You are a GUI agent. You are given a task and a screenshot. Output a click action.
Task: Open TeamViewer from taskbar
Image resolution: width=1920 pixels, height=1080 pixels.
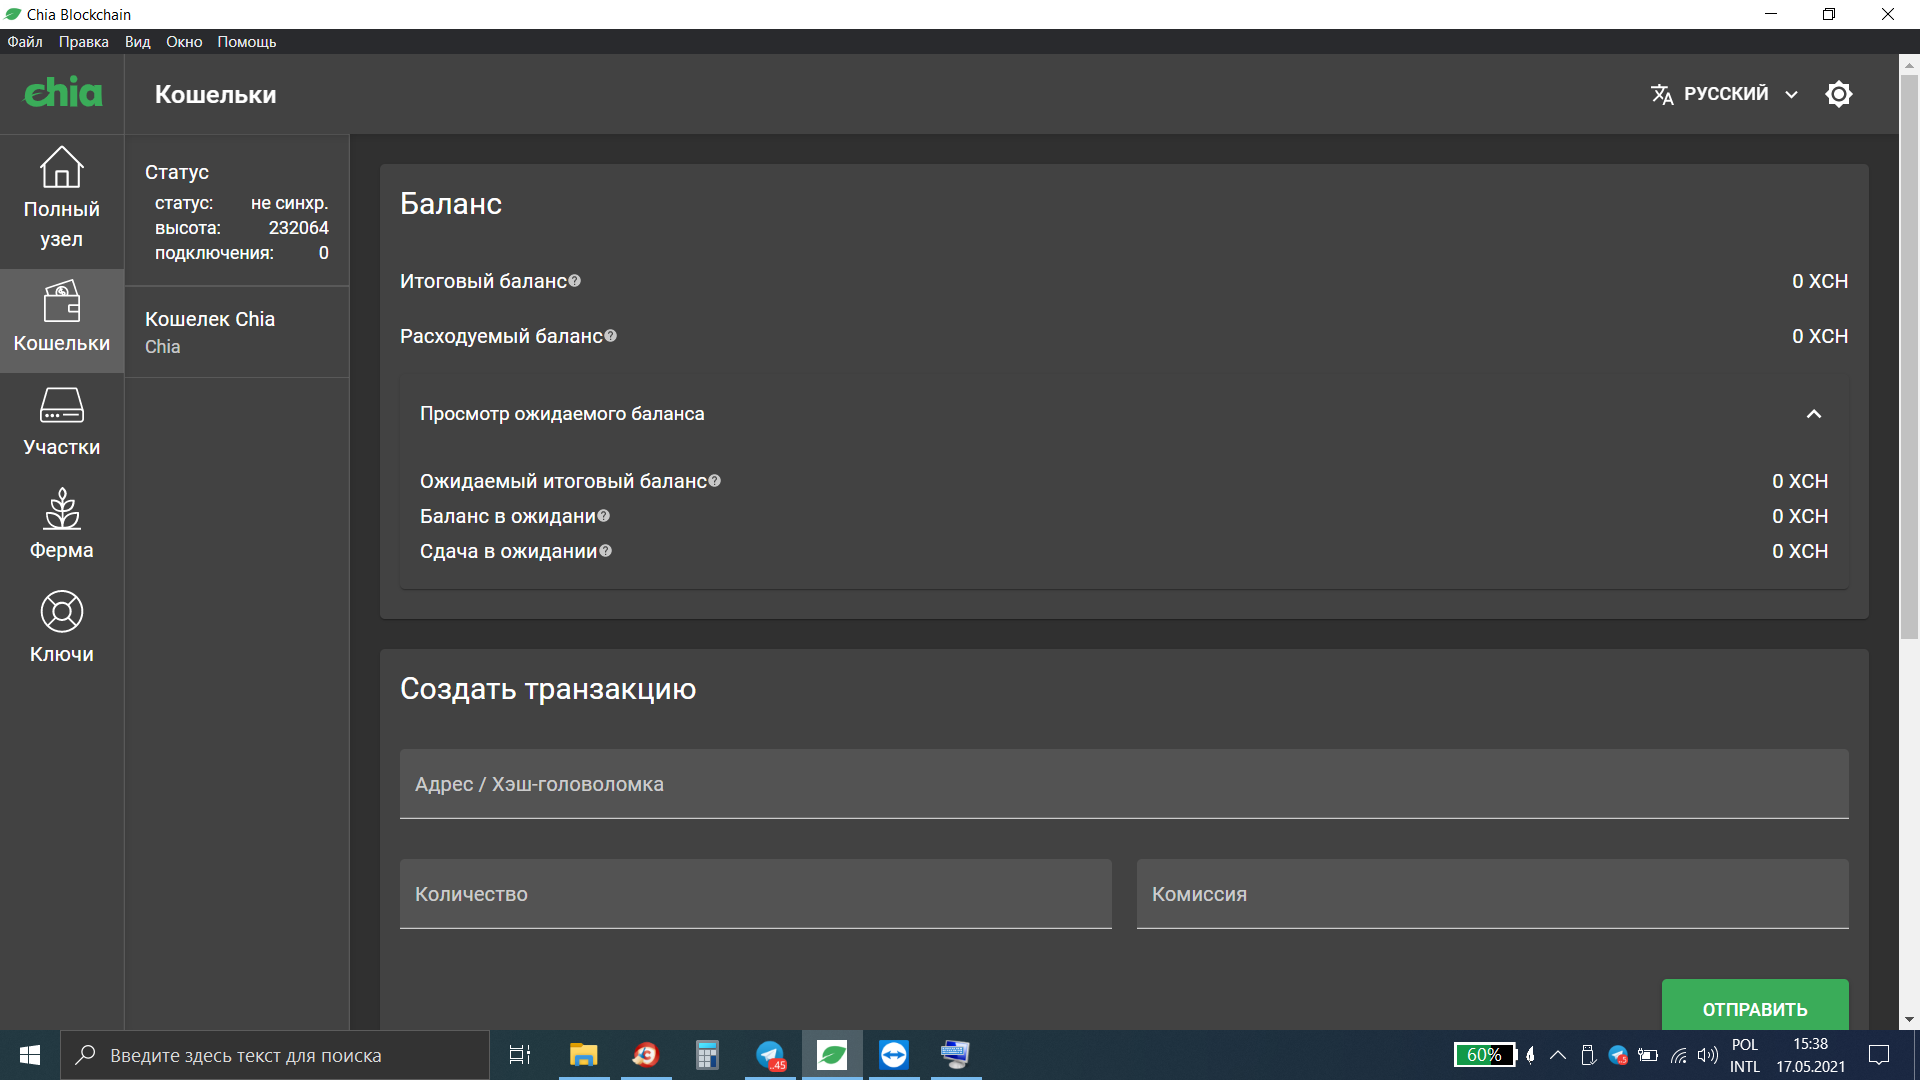point(894,1055)
